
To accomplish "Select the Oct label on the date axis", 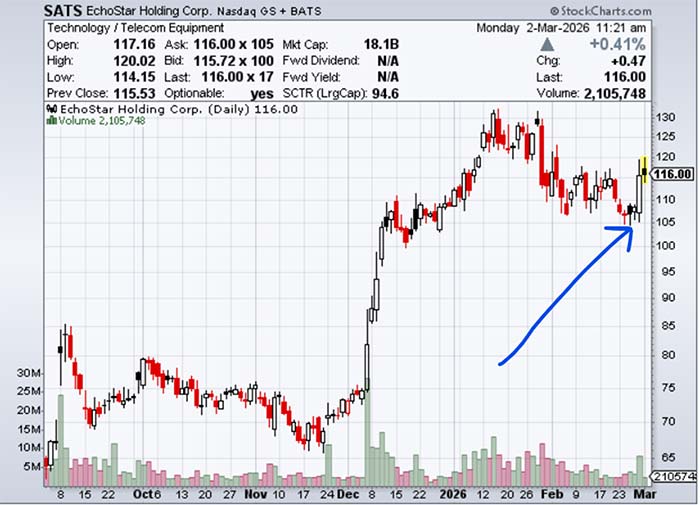I will click(x=146, y=494).
